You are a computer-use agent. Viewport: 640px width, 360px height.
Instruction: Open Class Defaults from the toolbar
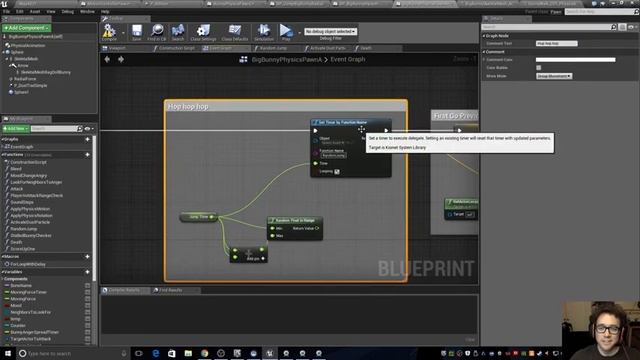tap(235, 32)
